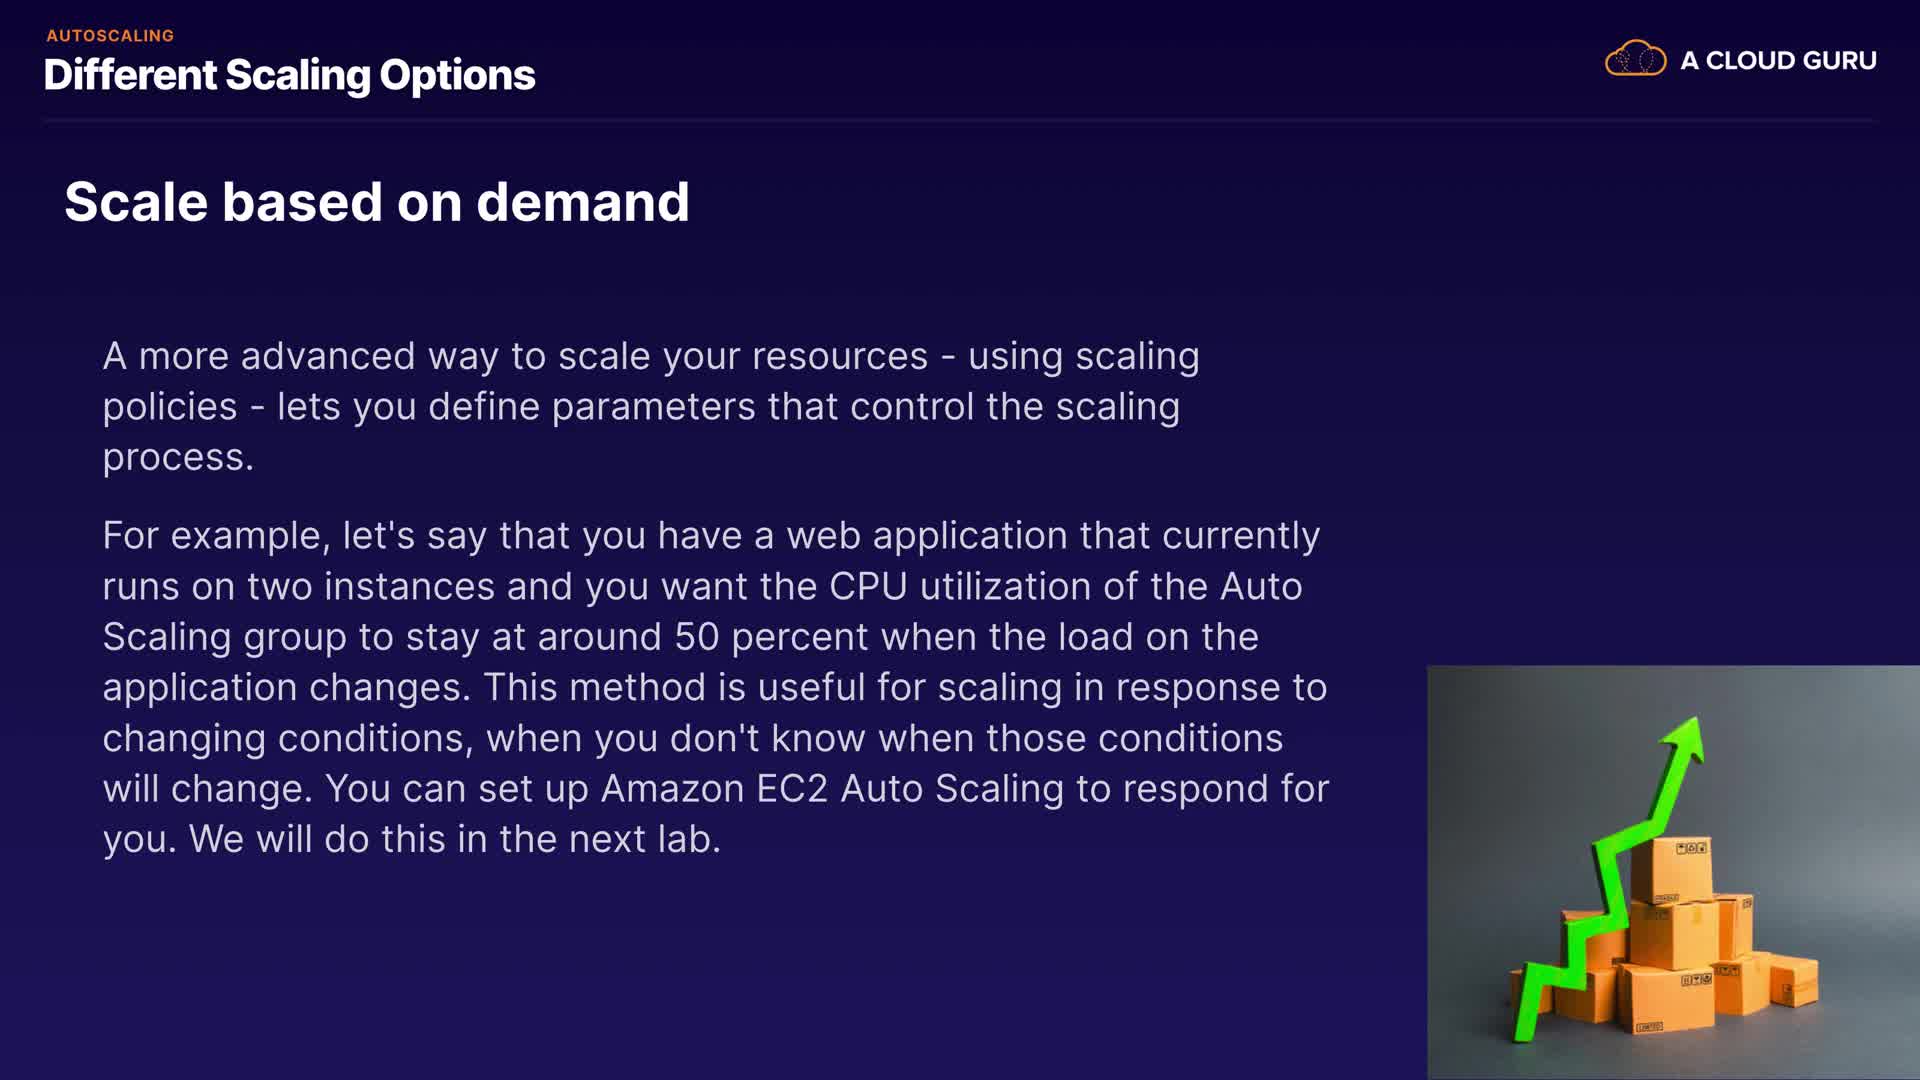The width and height of the screenshot is (1920, 1080).
Task: Click the orange cloud logo icon
Action: tap(1635, 59)
